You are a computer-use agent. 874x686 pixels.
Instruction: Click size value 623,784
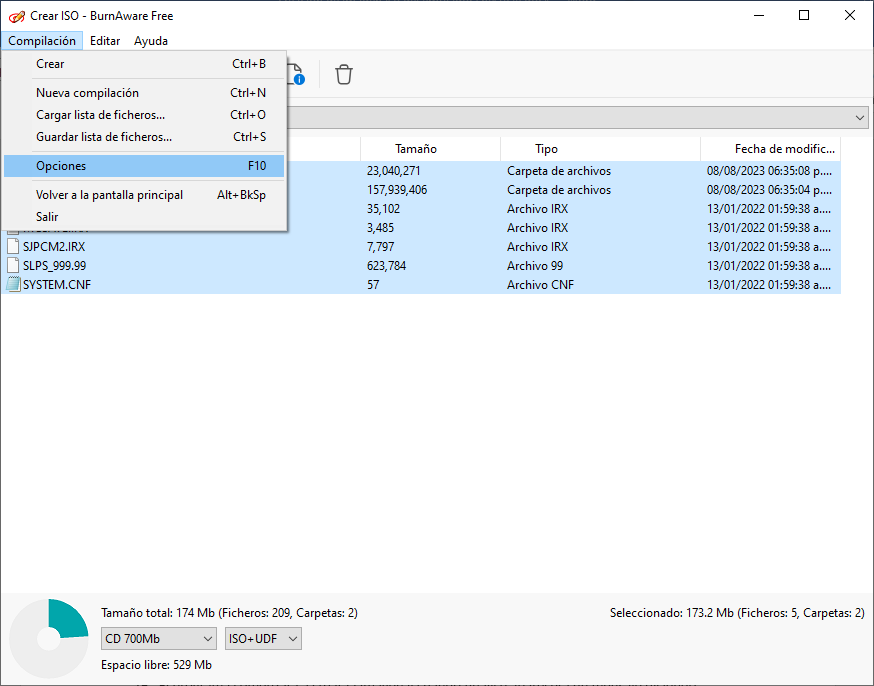tap(386, 265)
